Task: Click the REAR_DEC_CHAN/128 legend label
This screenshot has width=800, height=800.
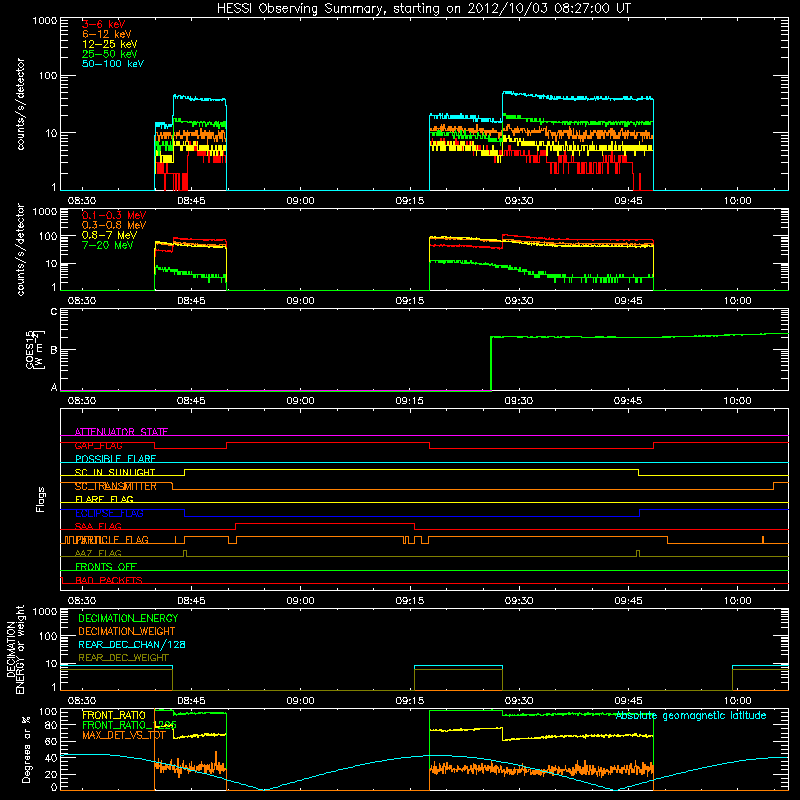Action: [132, 644]
